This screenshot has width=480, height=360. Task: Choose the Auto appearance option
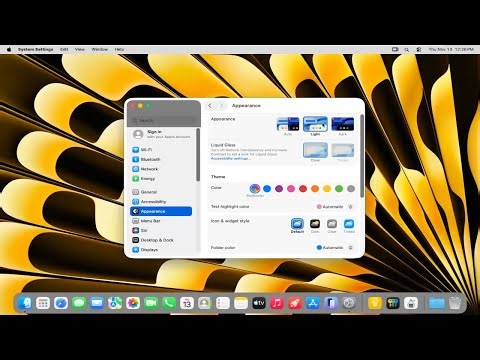coord(288,126)
